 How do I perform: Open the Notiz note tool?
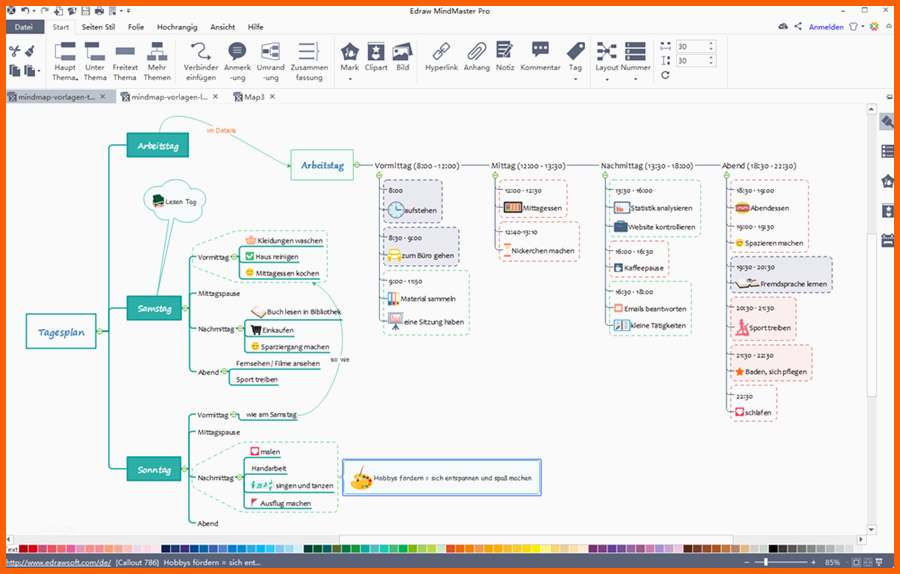pos(505,57)
